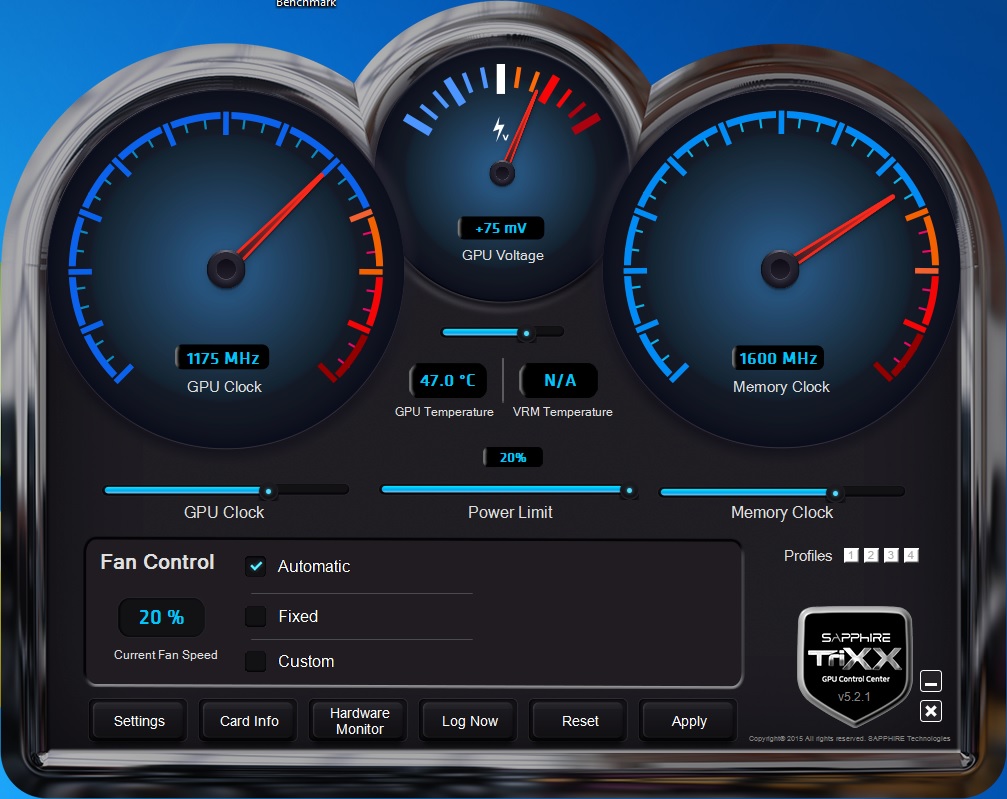Enable the Custom fan curve checkbox

pos(256,661)
